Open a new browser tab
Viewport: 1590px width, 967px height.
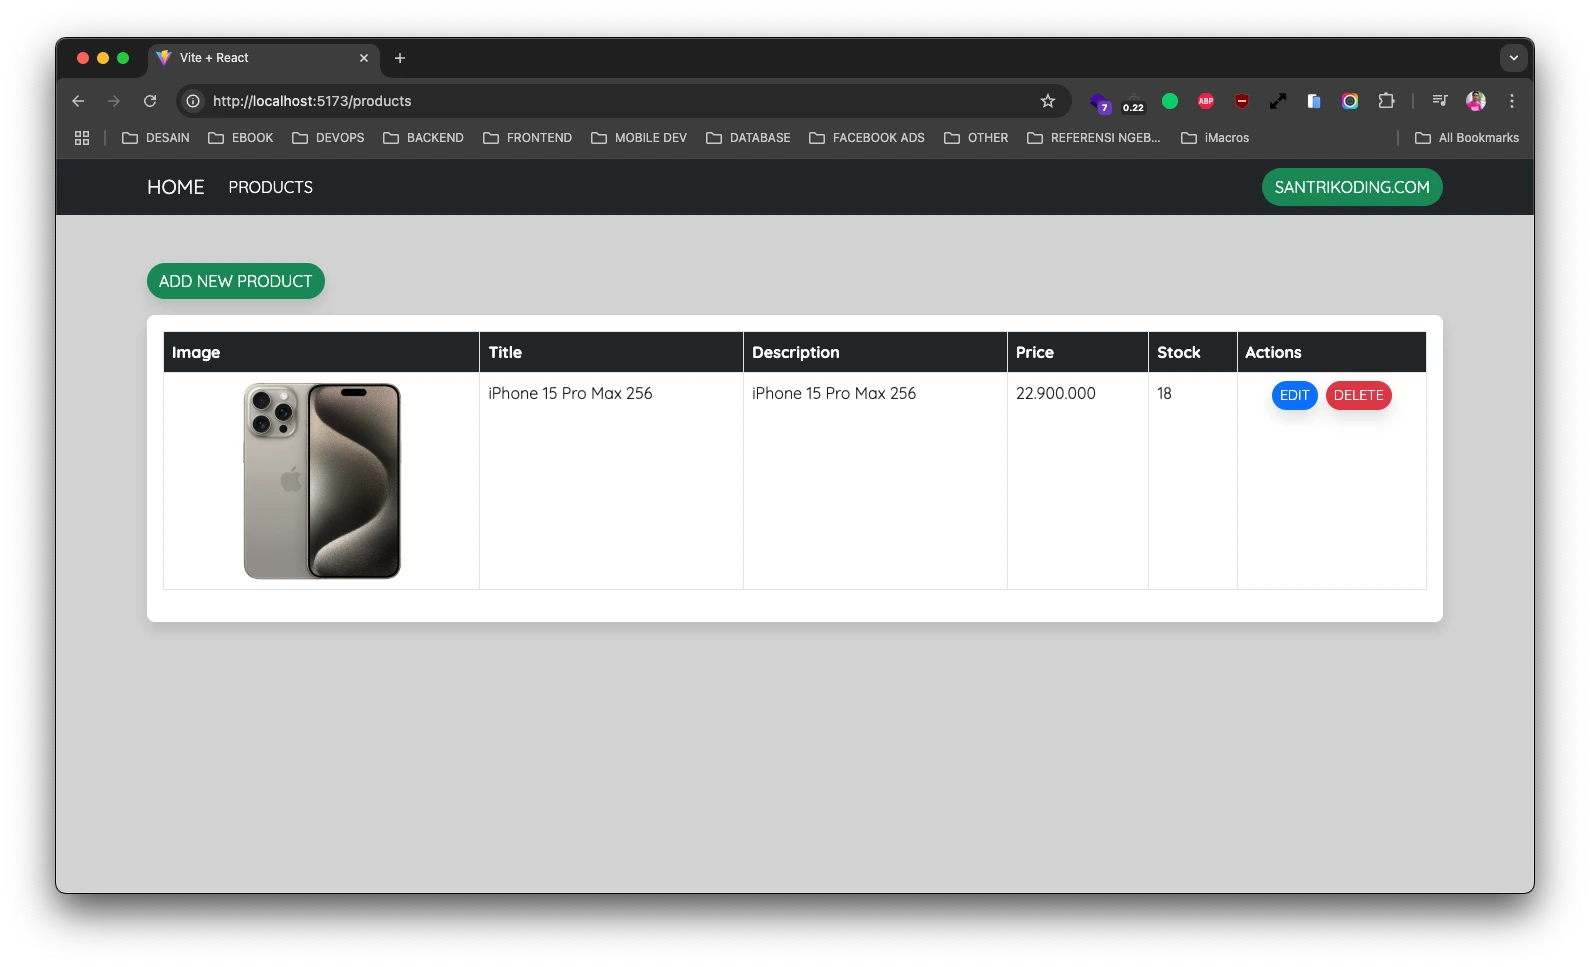[400, 58]
